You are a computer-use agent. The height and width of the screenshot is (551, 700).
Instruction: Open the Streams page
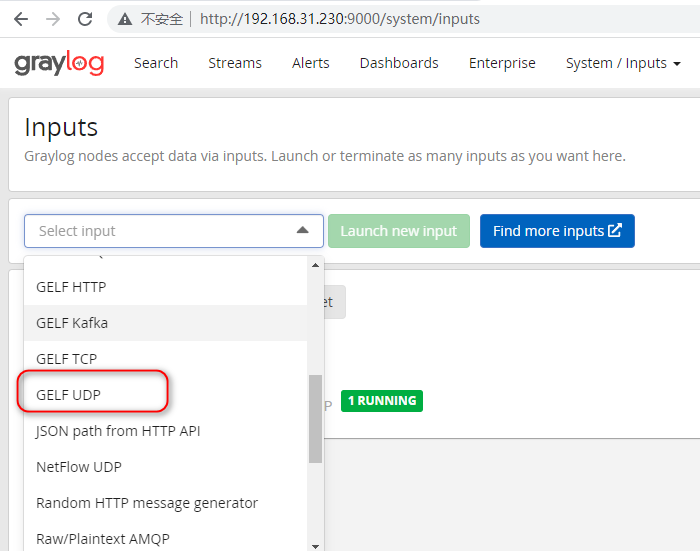pyautogui.click(x=235, y=63)
